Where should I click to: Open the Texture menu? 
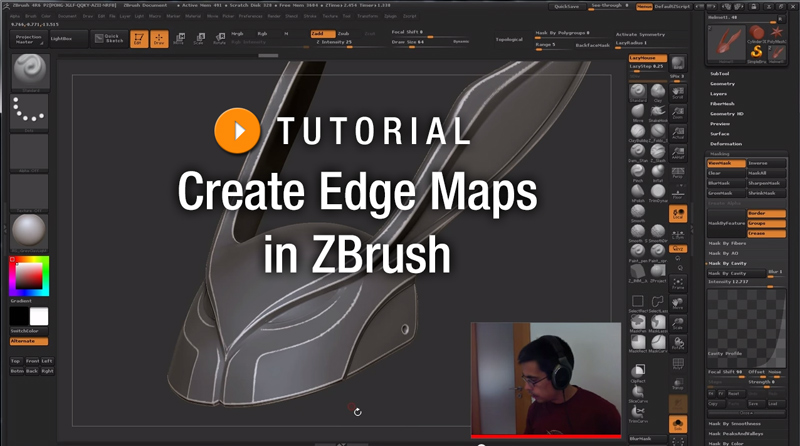[330, 16]
